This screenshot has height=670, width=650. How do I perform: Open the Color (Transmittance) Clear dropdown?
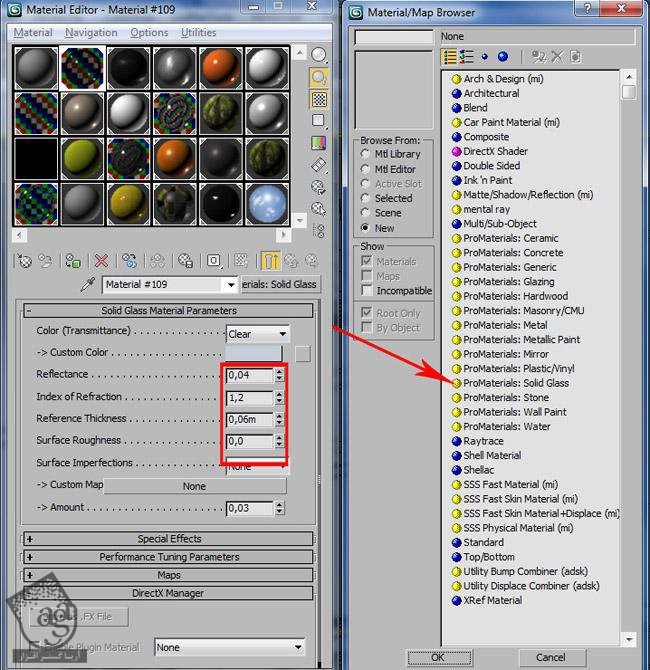tap(257, 334)
